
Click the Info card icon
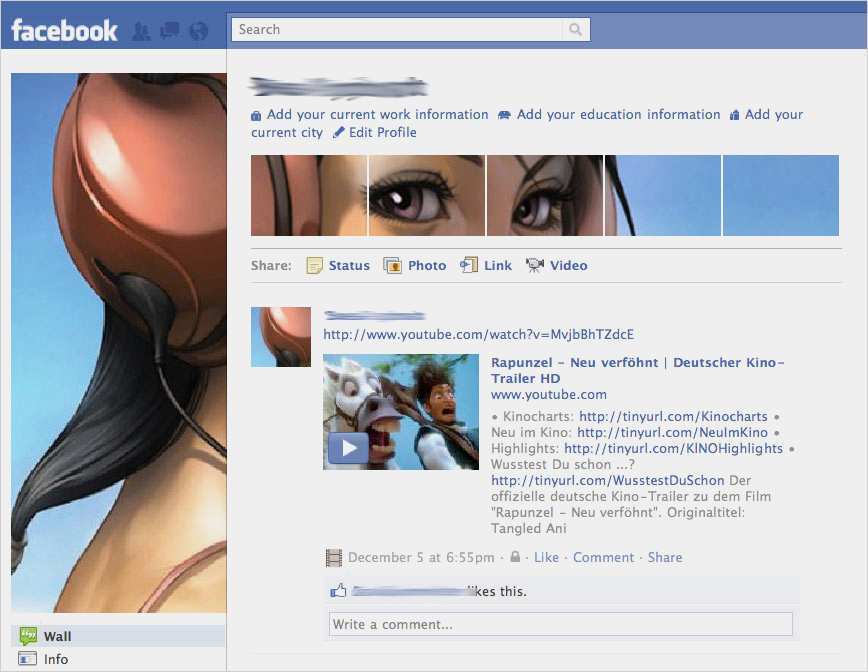pyautogui.click(x=27, y=659)
